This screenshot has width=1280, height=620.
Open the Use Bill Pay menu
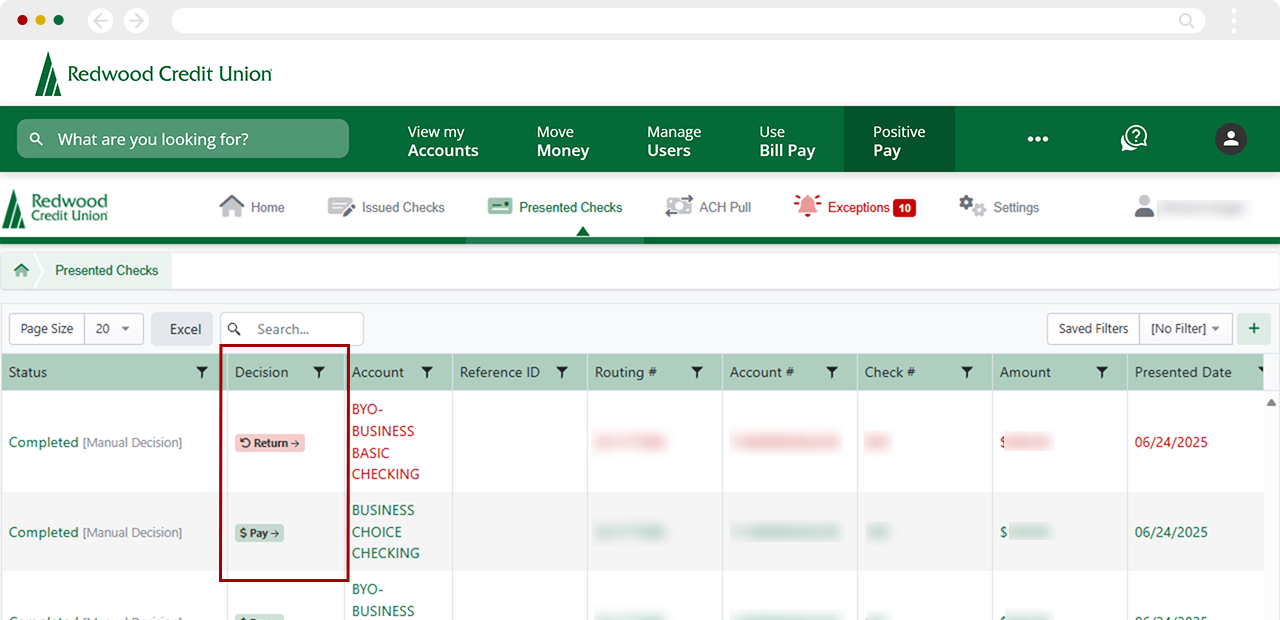787,141
